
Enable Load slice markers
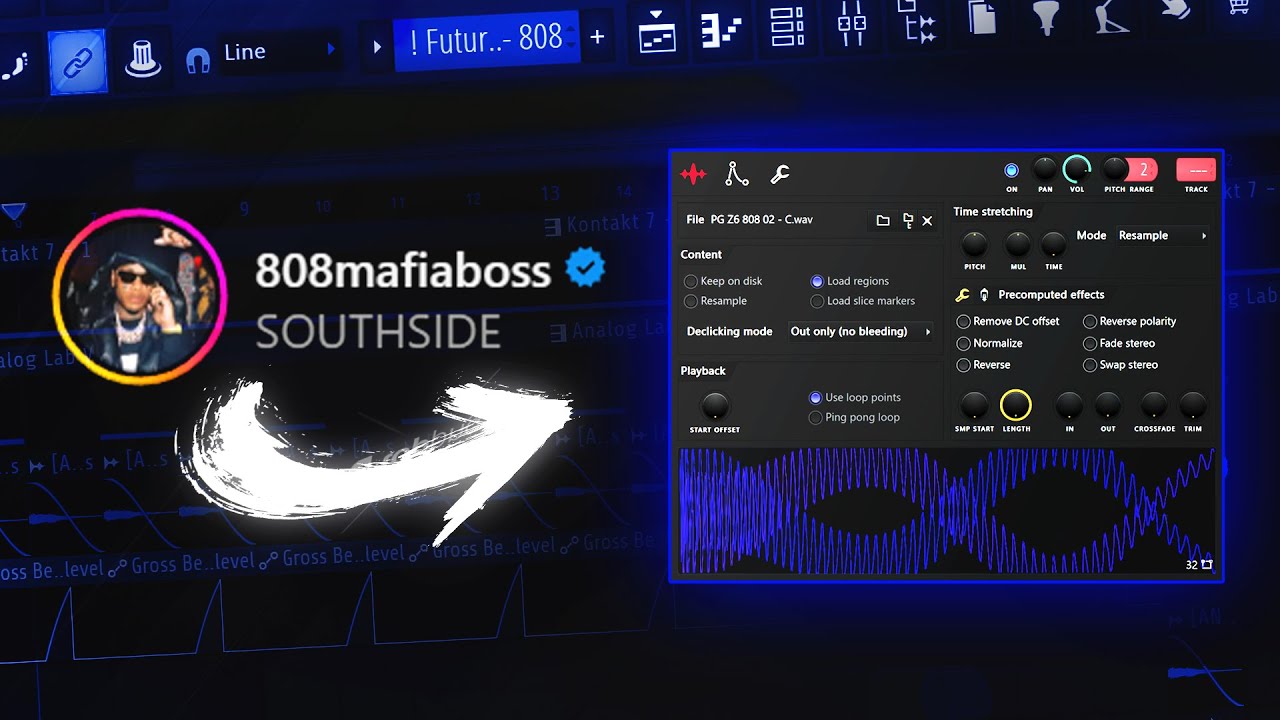click(863, 301)
